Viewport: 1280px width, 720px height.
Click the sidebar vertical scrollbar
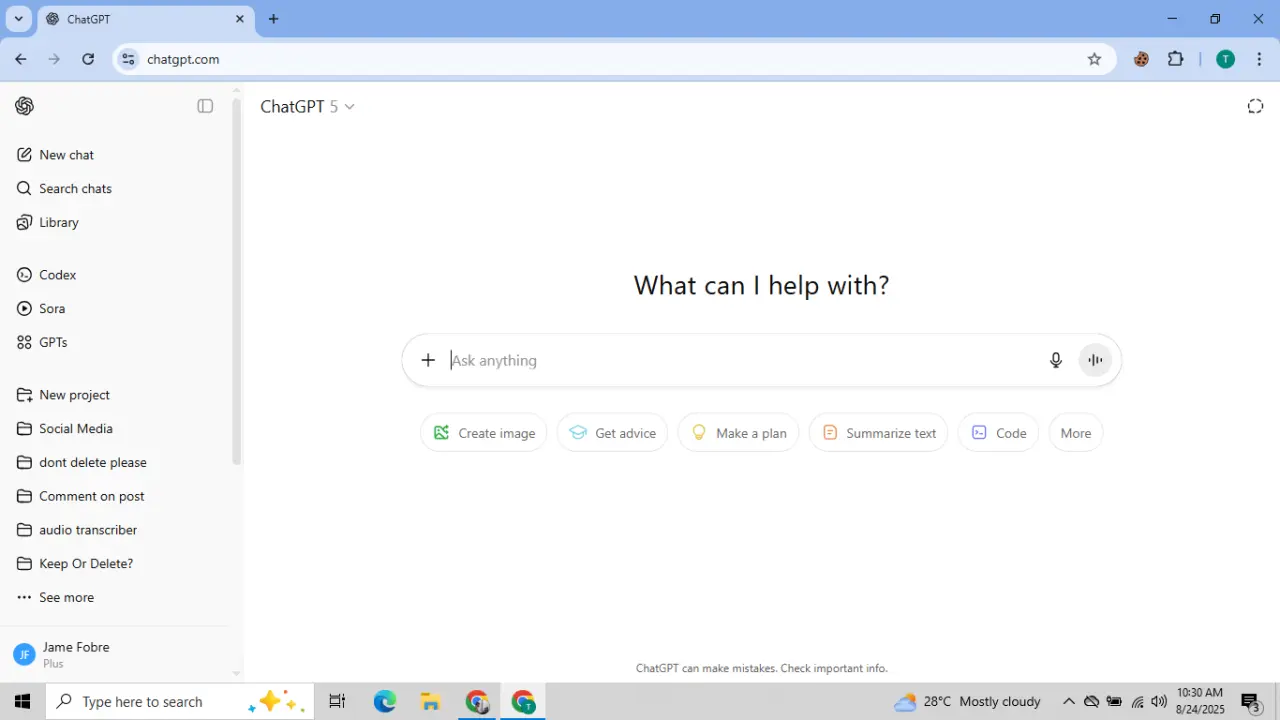pyautogui.click(x=237, y=280)
